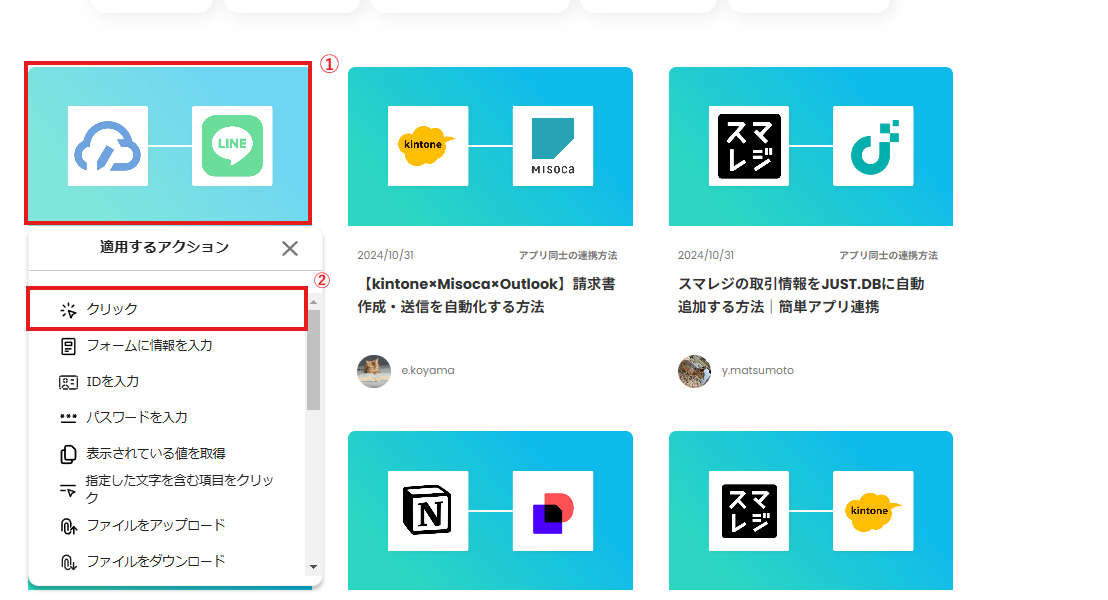1108x600 pixels.
Task: Choose 表示されている値を取得 action
Action: 167,454
